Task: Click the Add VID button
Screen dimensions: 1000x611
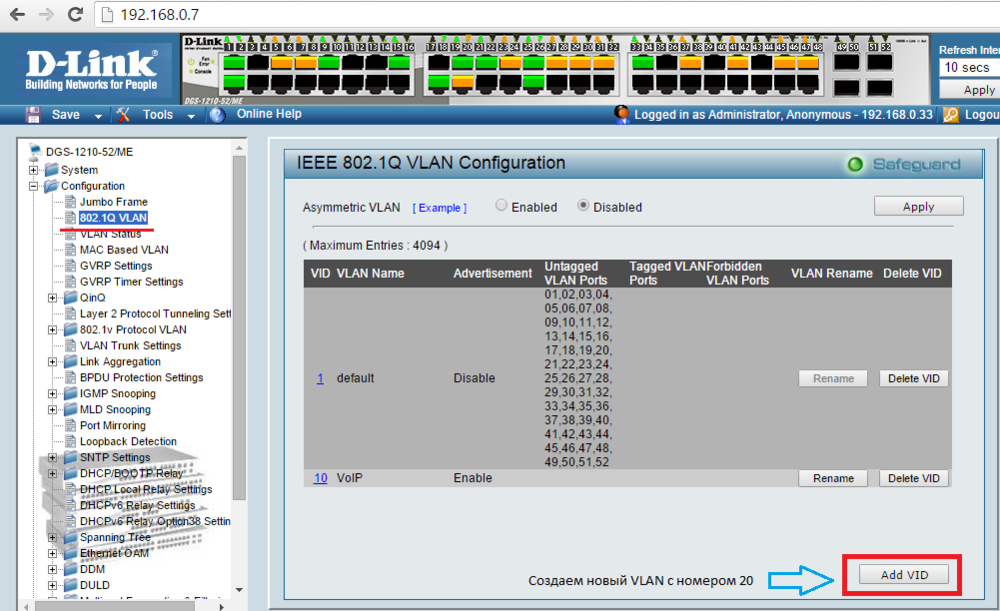Action: click(x=904, y=575)
